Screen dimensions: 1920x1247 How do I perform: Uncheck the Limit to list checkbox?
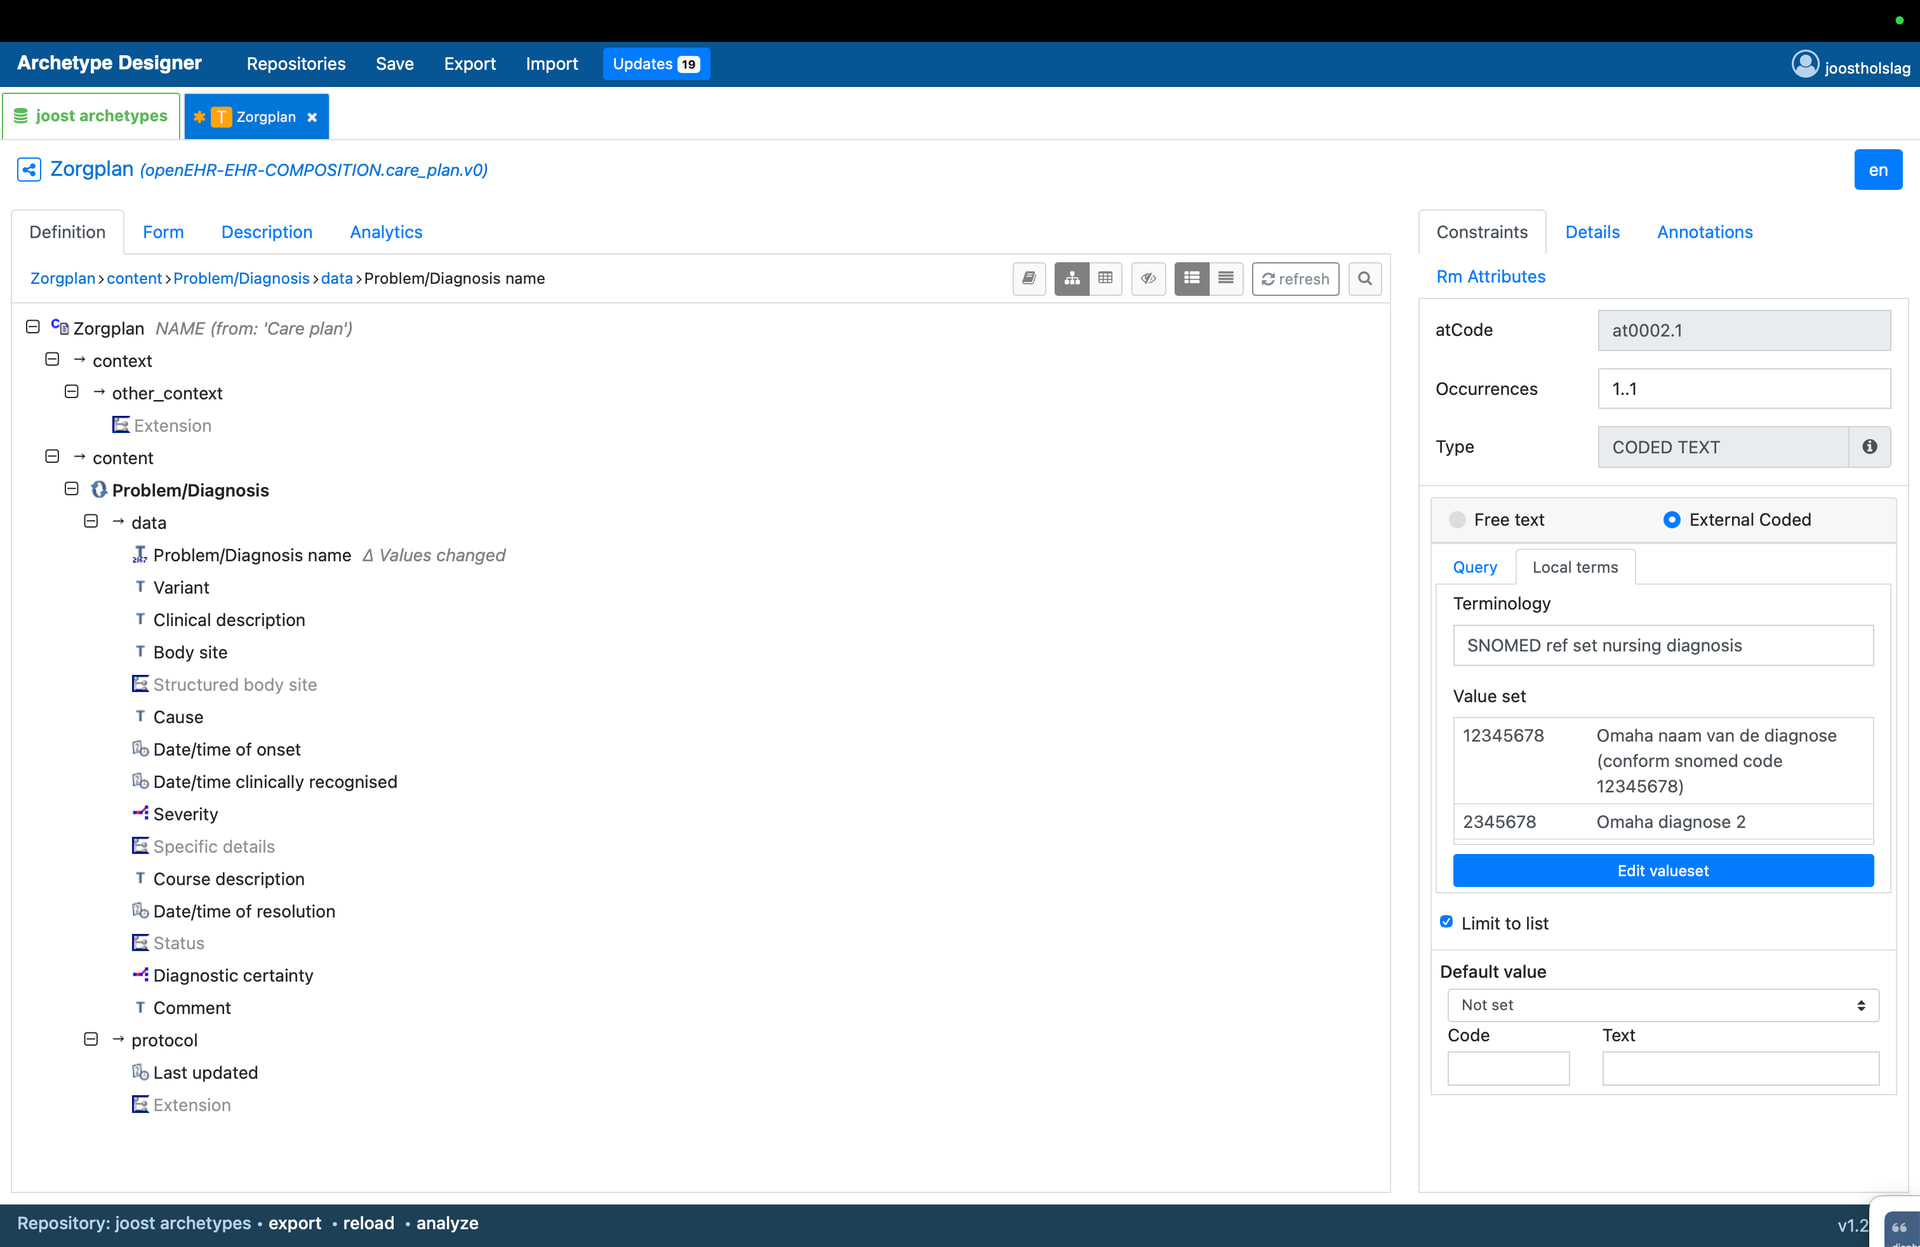pyautogui.click(x=1446, y=922)
